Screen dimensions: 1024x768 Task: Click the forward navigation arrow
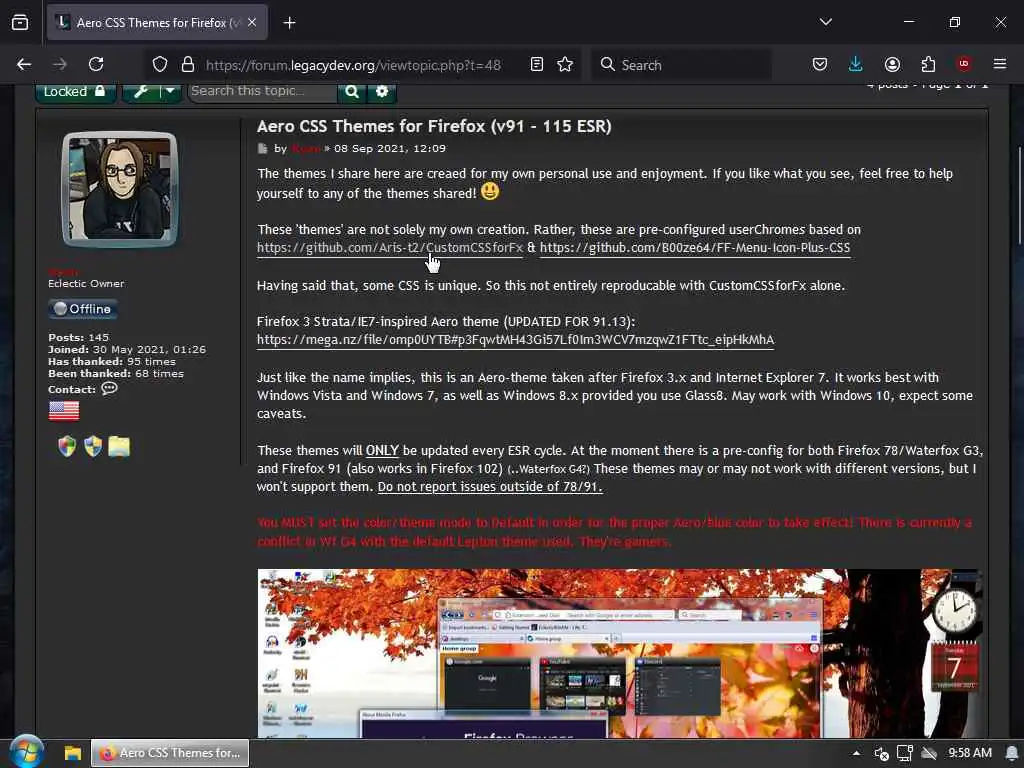(x=60, y=64)
